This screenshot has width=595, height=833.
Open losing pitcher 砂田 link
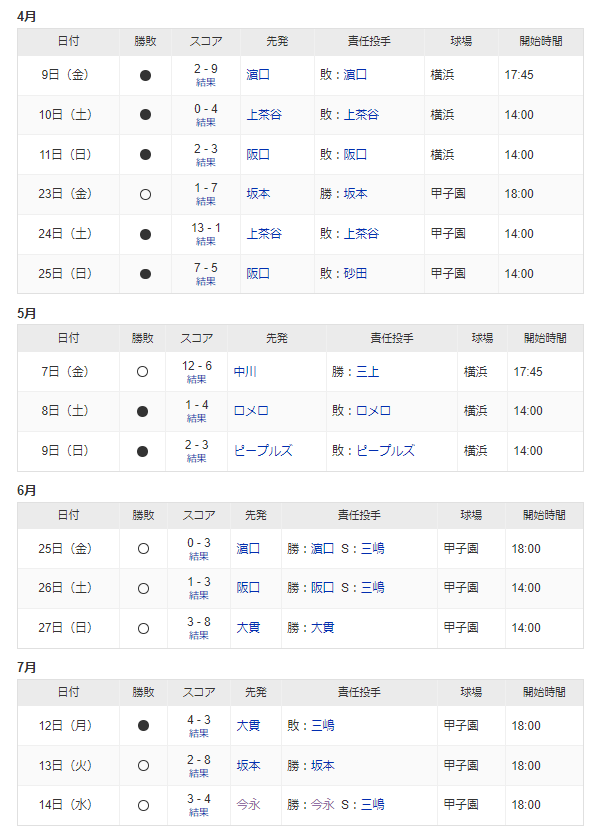pos(355,274)
